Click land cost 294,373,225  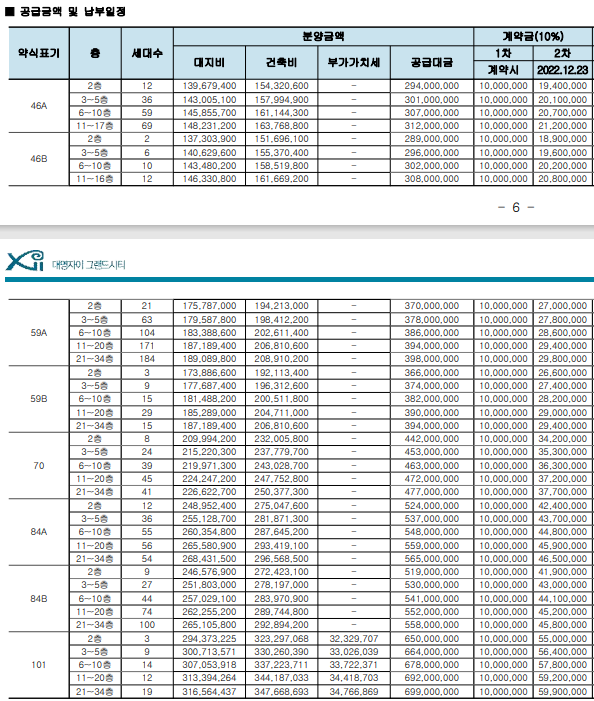coord(209,639)
